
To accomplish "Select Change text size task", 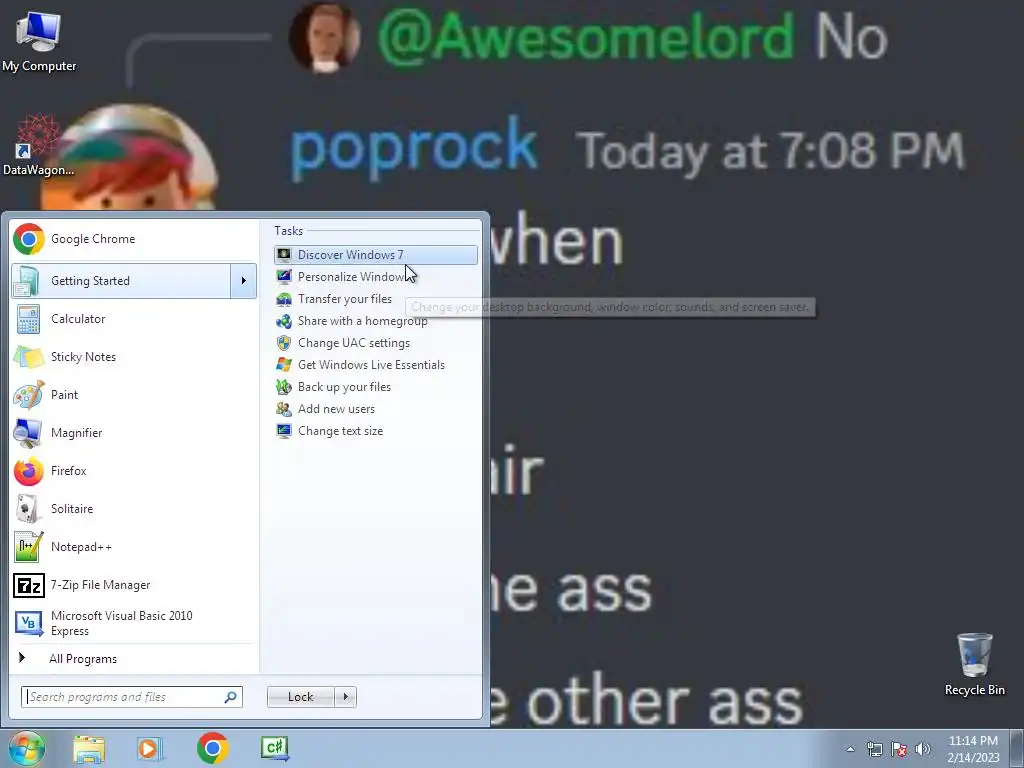I will pyautogui.click(x=376, y=431).
